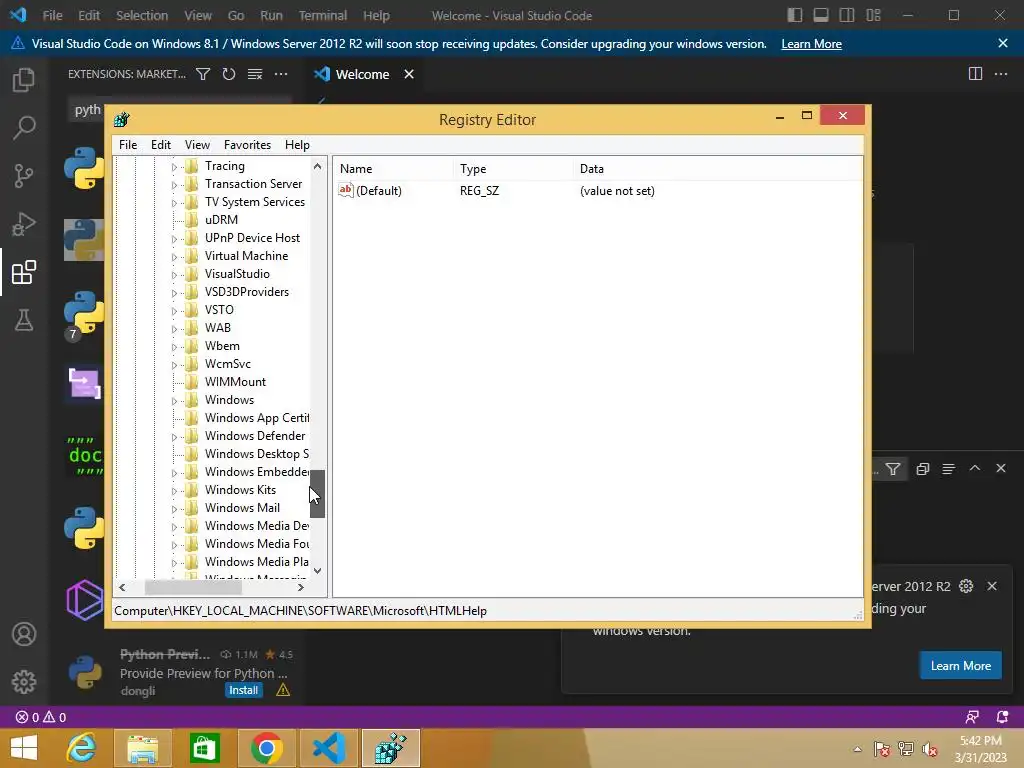The height and width of the screenshot is (768, 1024).
Task: Click Learn More button in notification
Action: (961, 665)
